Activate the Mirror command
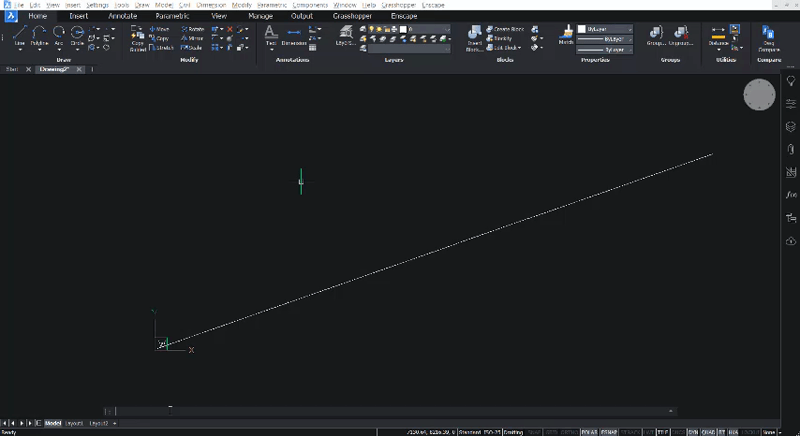This screenshot has width=800, height=436. pyautogui.click(x=192, y=38)
